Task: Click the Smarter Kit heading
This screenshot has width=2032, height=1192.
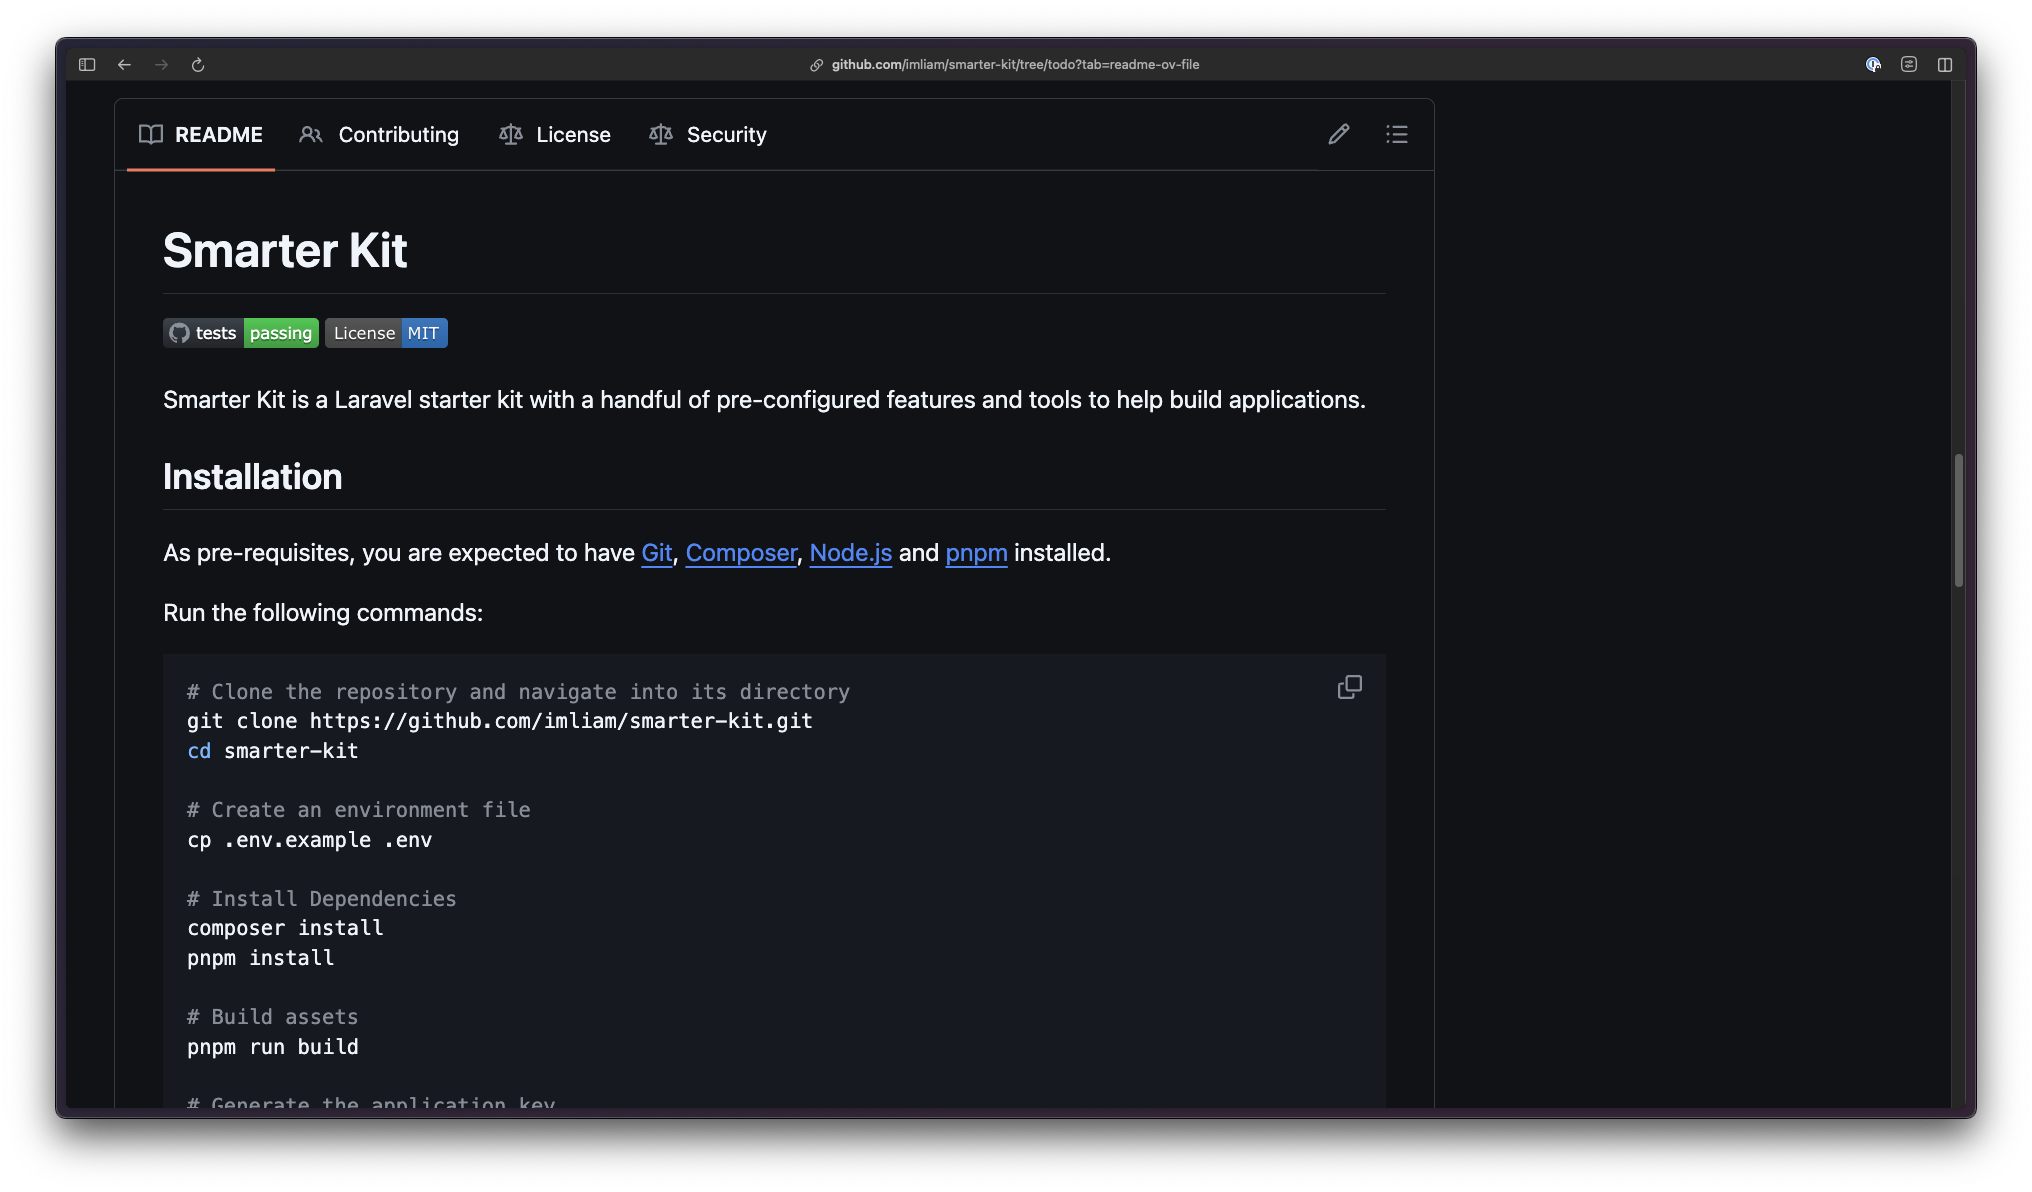Action: click(x=285, y=250)
